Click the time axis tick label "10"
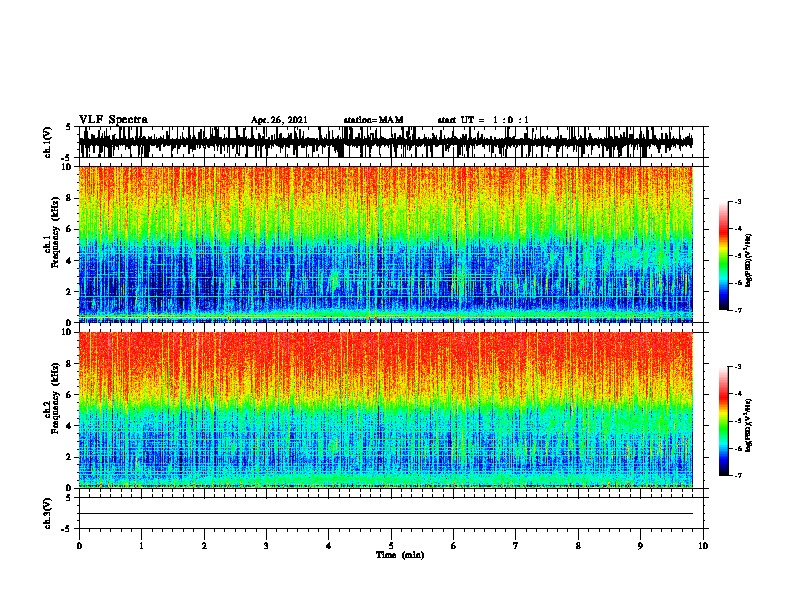The width and height of the screenshot is (792, 612). click(x=703, y=546)
